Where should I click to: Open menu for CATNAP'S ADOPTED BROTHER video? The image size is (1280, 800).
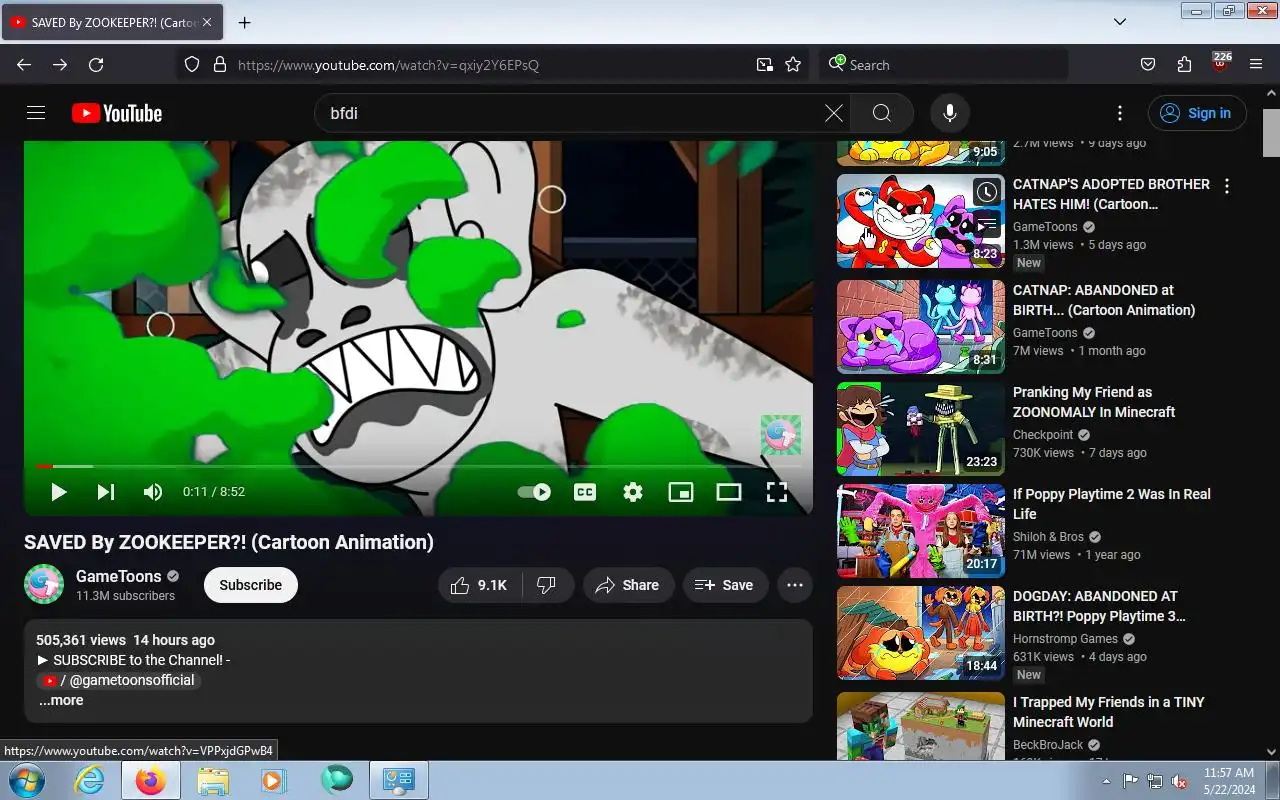[1227, 186]
